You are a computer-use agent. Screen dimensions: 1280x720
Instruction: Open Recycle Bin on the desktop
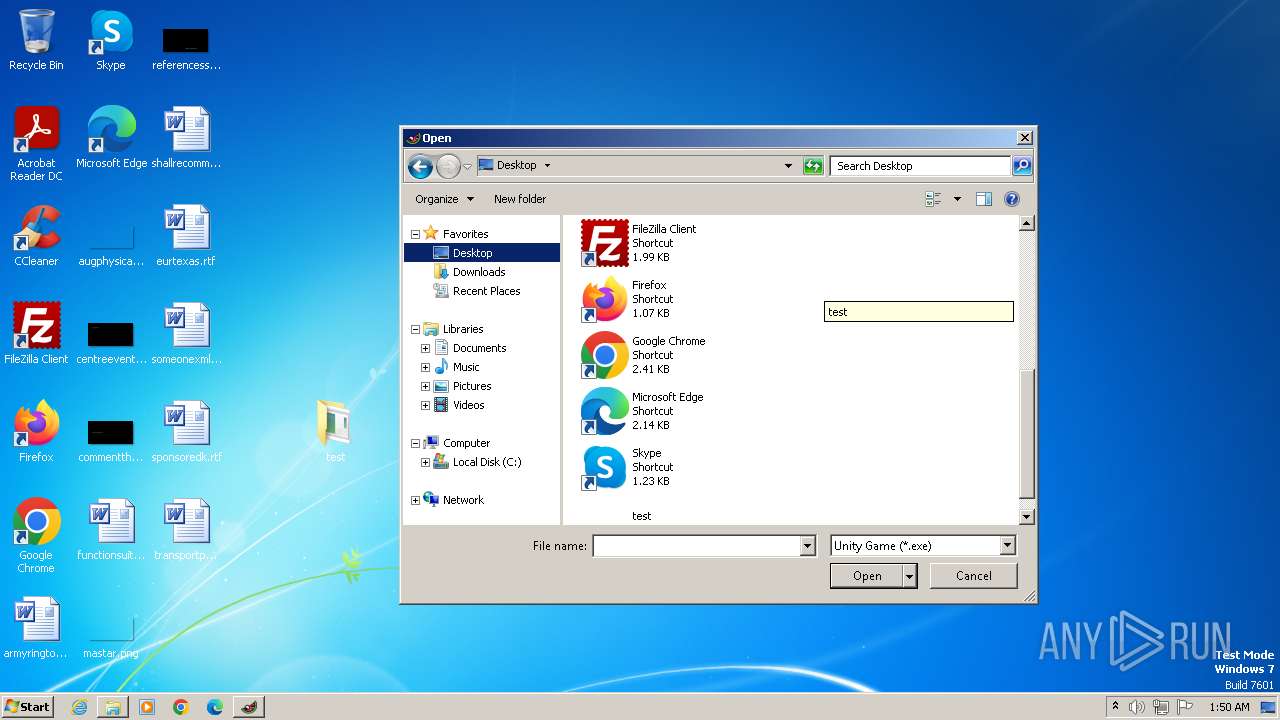pos(36,40)
